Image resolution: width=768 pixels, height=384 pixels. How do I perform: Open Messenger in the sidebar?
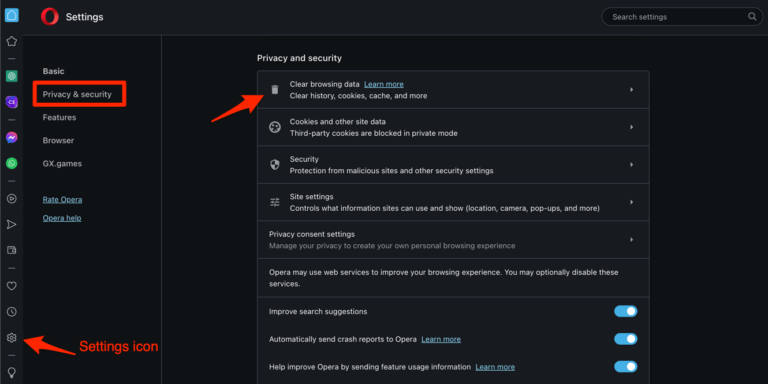point(12,138)
